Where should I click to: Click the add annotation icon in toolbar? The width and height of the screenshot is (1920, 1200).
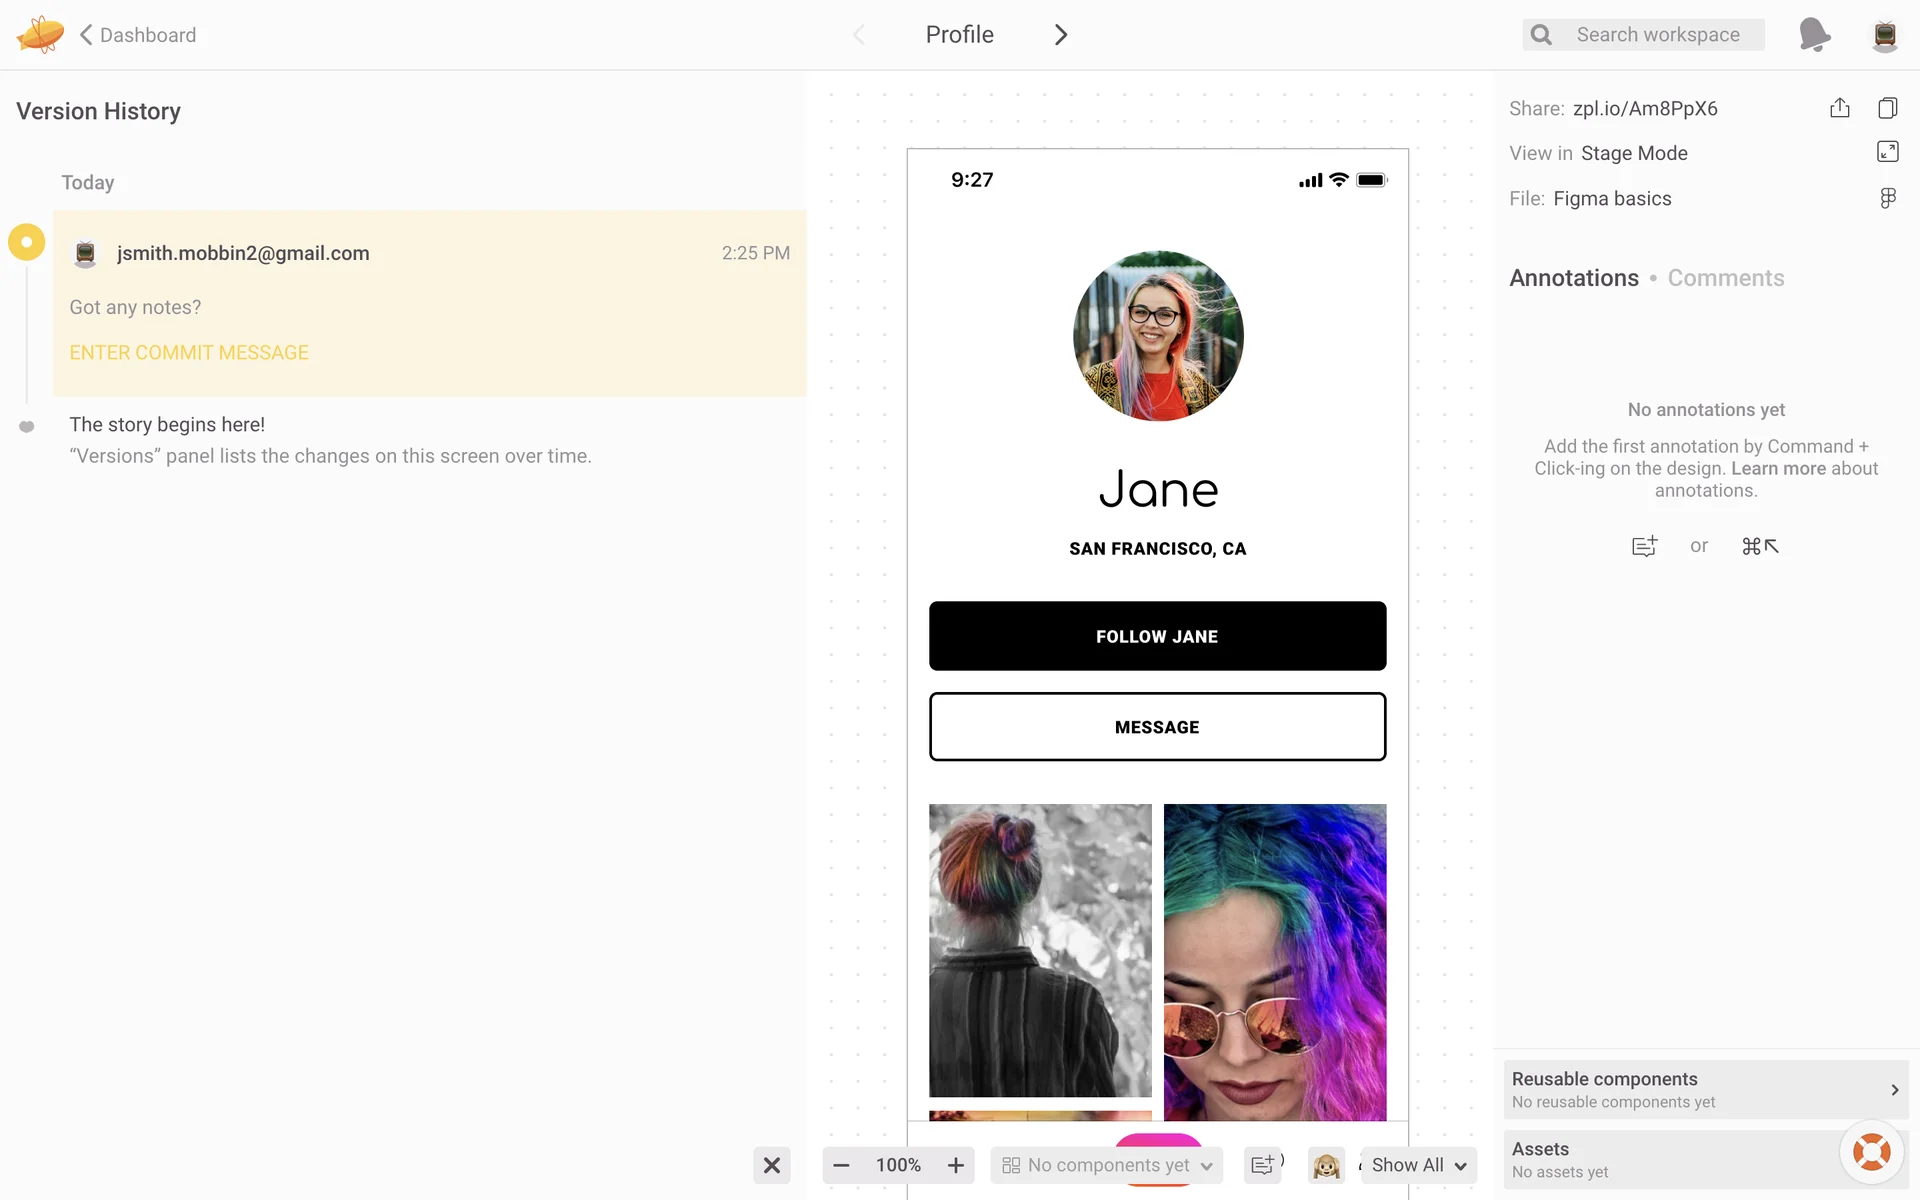(x=1263, y=1165)
